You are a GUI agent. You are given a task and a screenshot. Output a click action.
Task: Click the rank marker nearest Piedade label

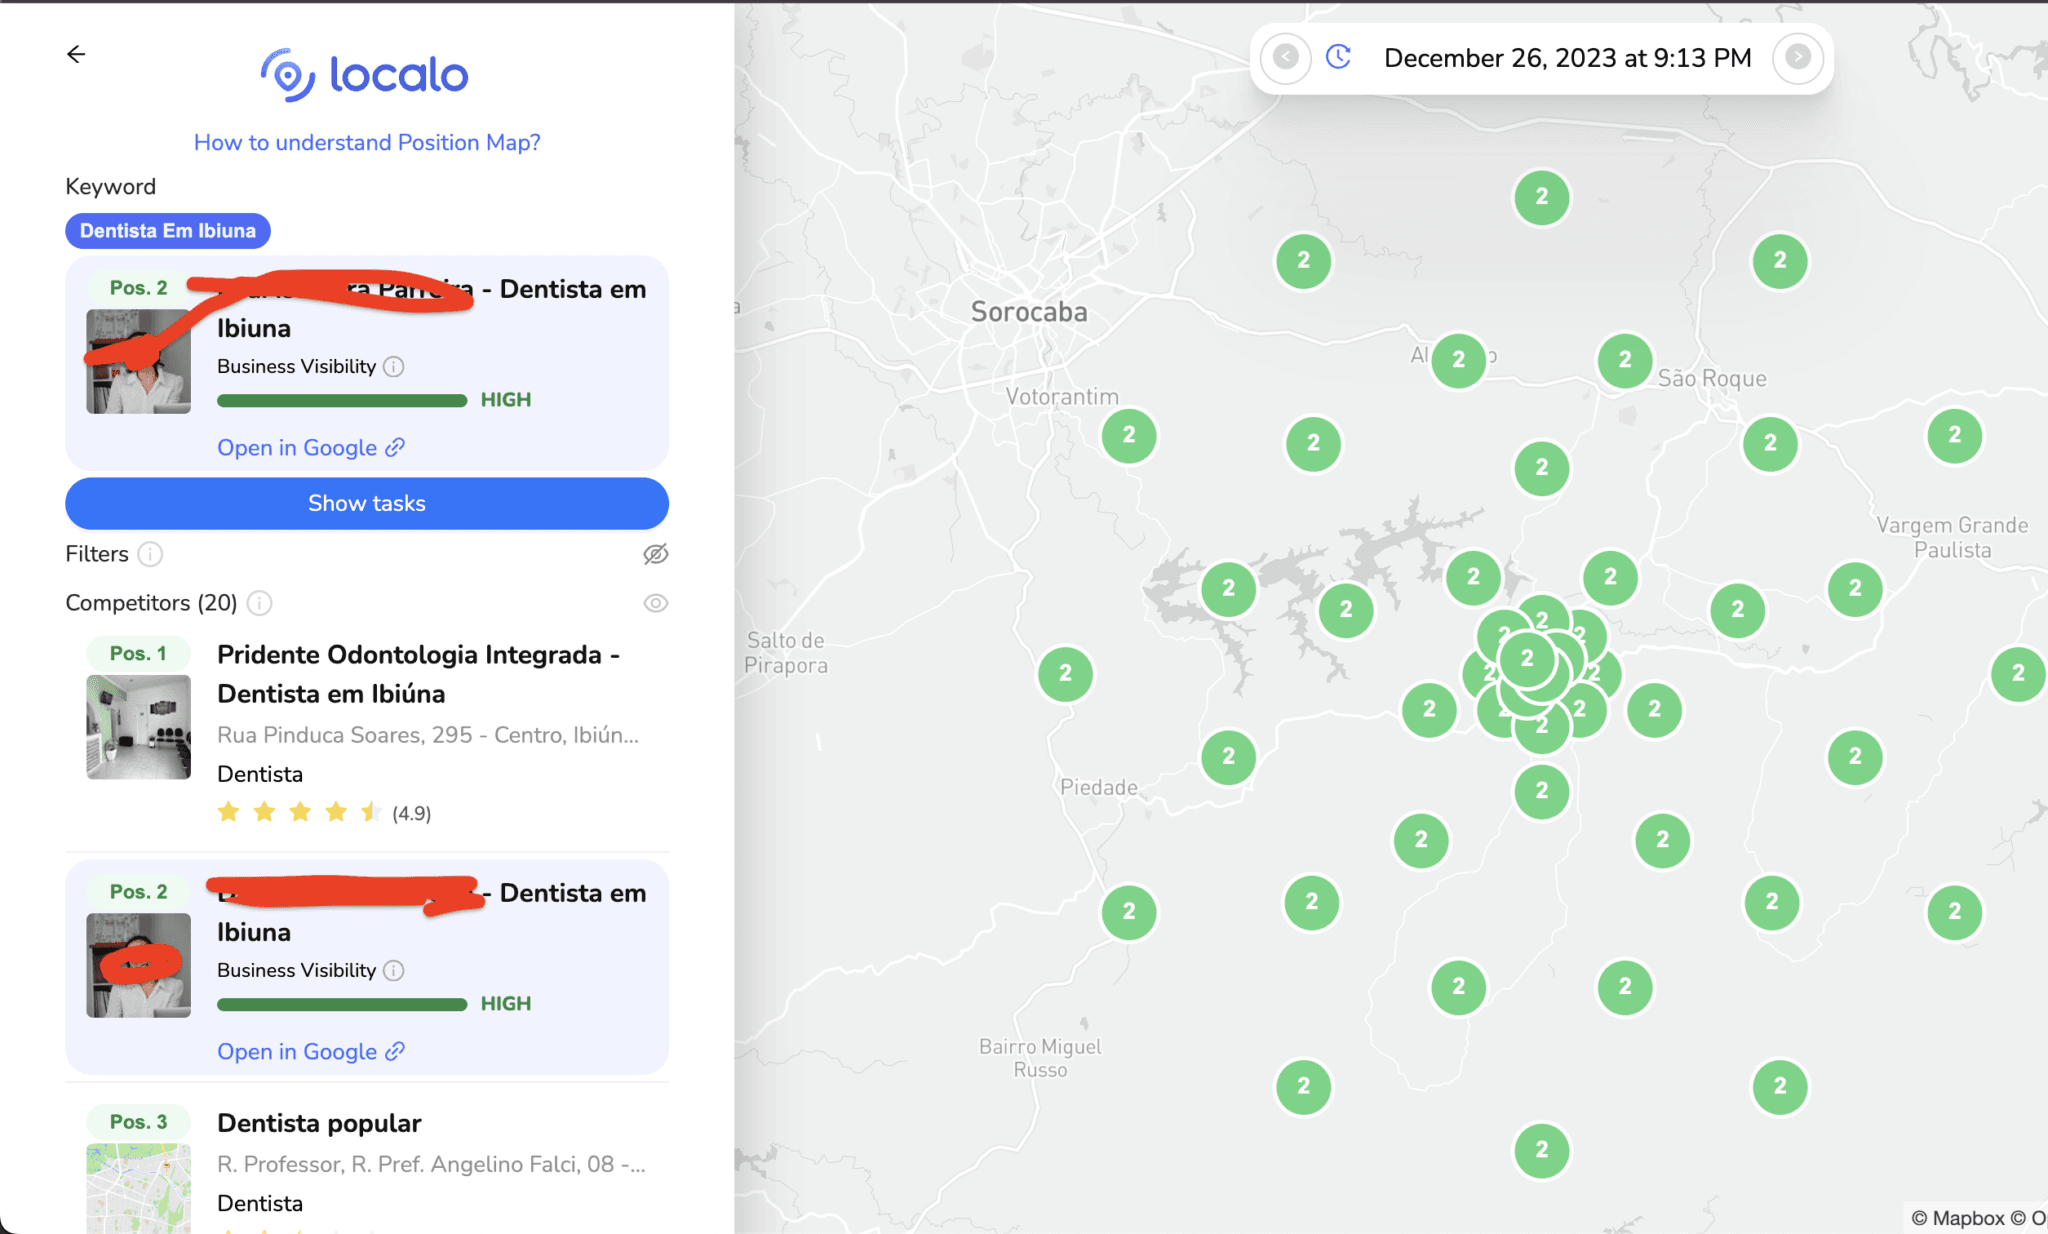point(1229,757)
